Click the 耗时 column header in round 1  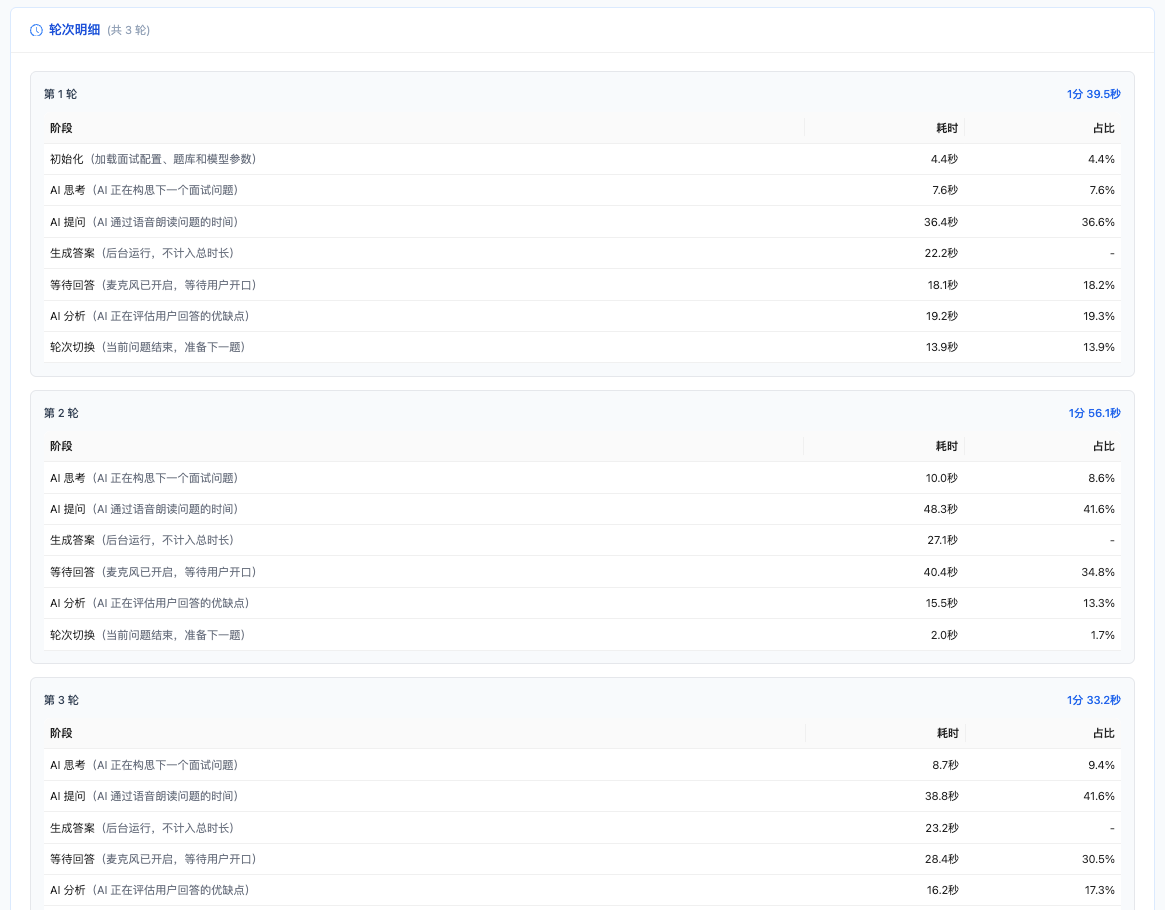946,128
